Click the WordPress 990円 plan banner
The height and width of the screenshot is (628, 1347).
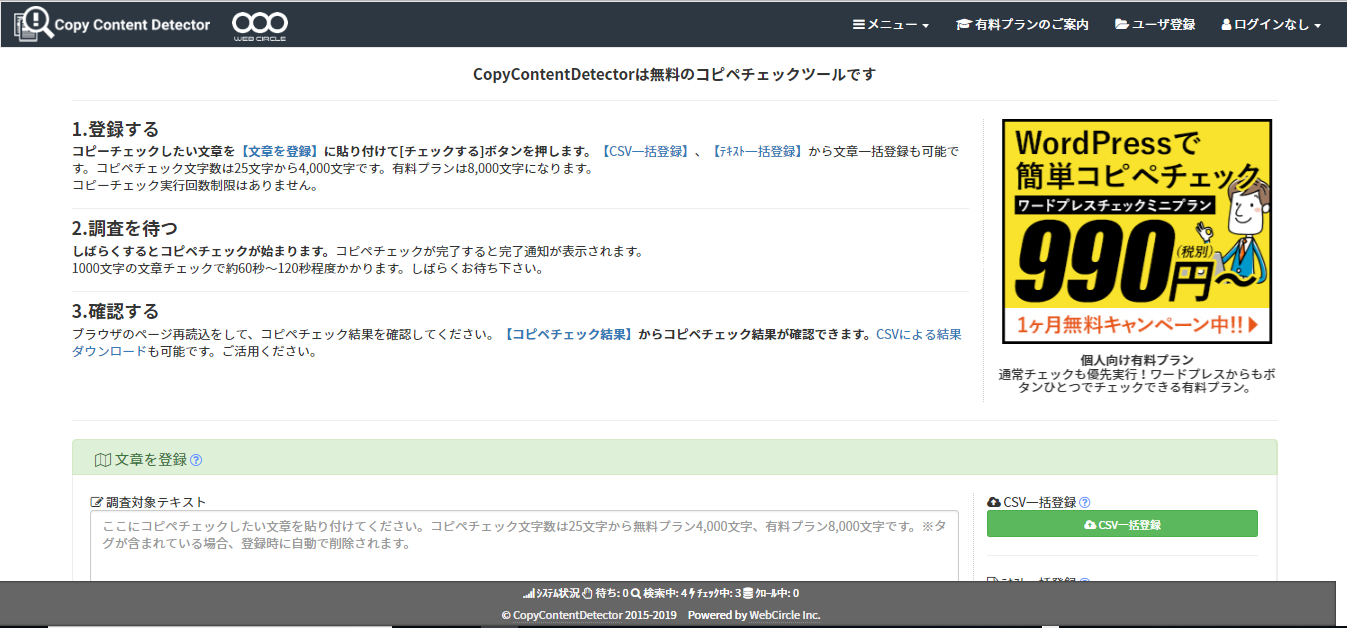(x=1137, y=231)
